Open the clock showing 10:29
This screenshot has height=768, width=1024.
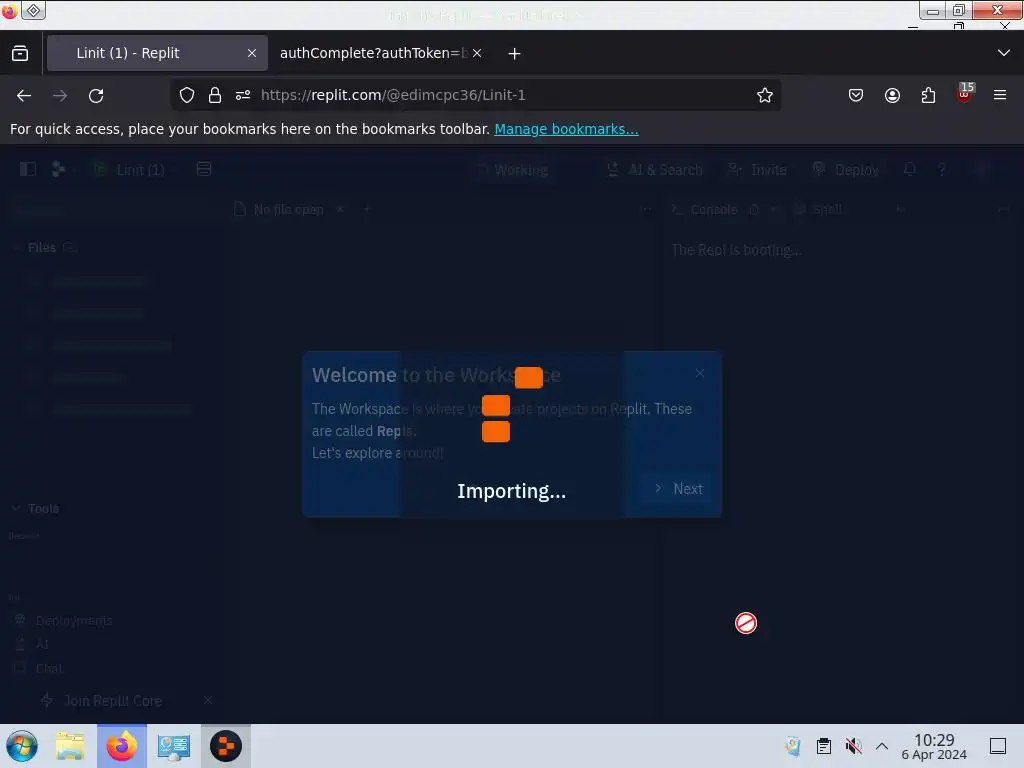[934, 746]
